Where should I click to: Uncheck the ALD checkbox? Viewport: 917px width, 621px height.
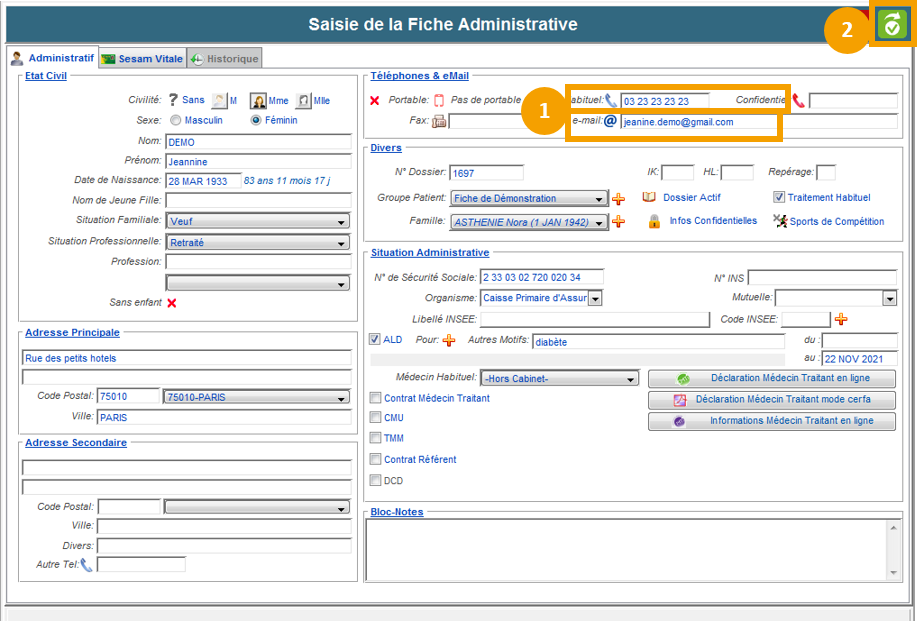(x=375, y=339)
